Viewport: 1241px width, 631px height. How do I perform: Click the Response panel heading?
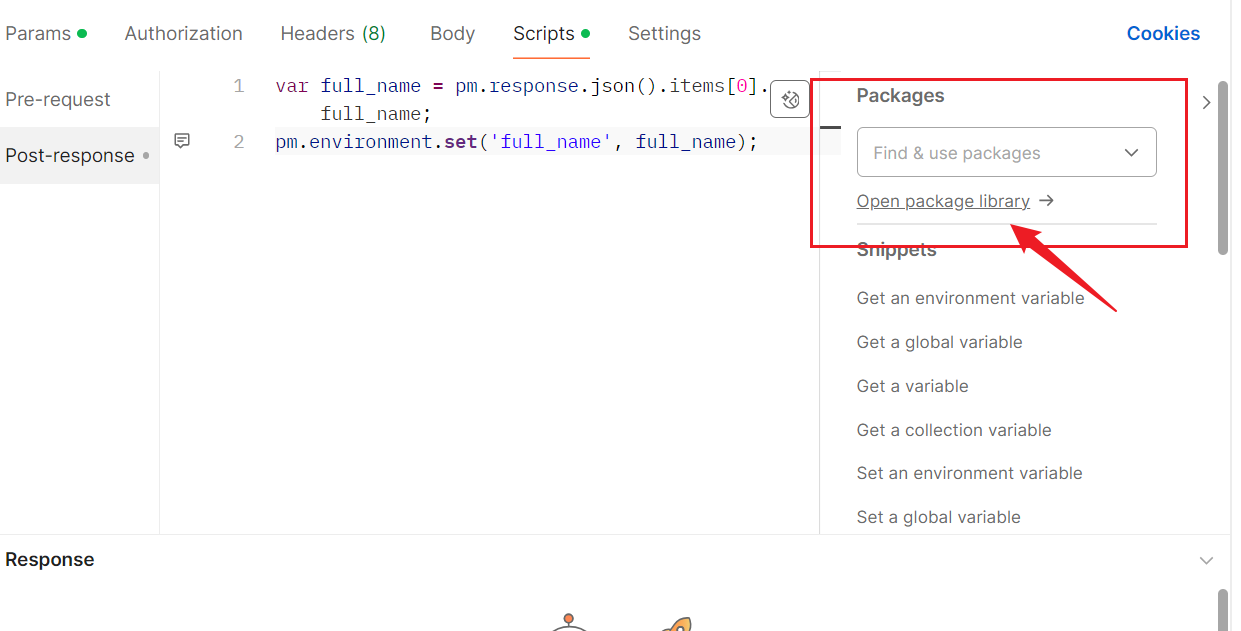coord(50,560)
